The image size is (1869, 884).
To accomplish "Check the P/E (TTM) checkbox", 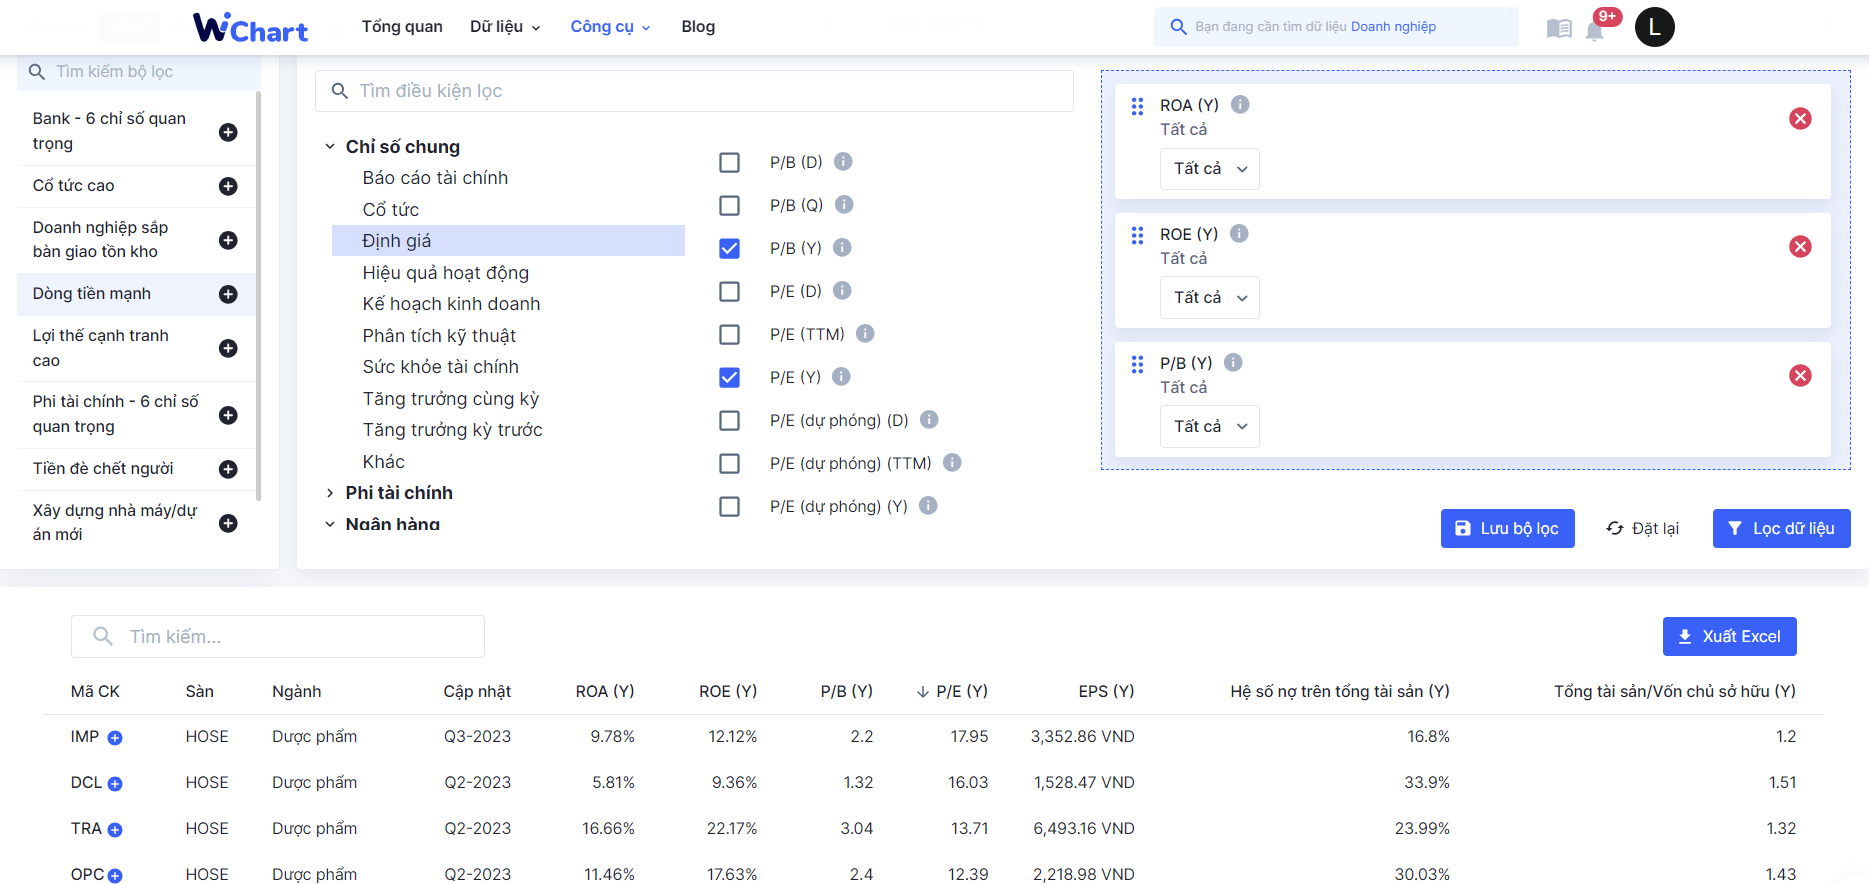I will [730, 334].
